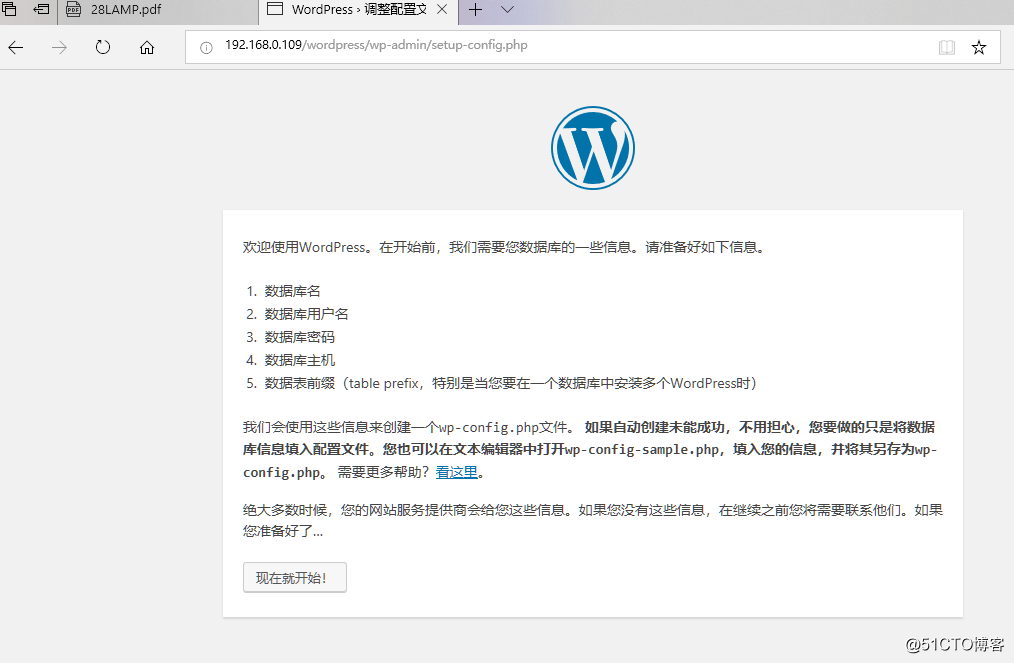Click the wp-config-sample.php text

(642, 450)
